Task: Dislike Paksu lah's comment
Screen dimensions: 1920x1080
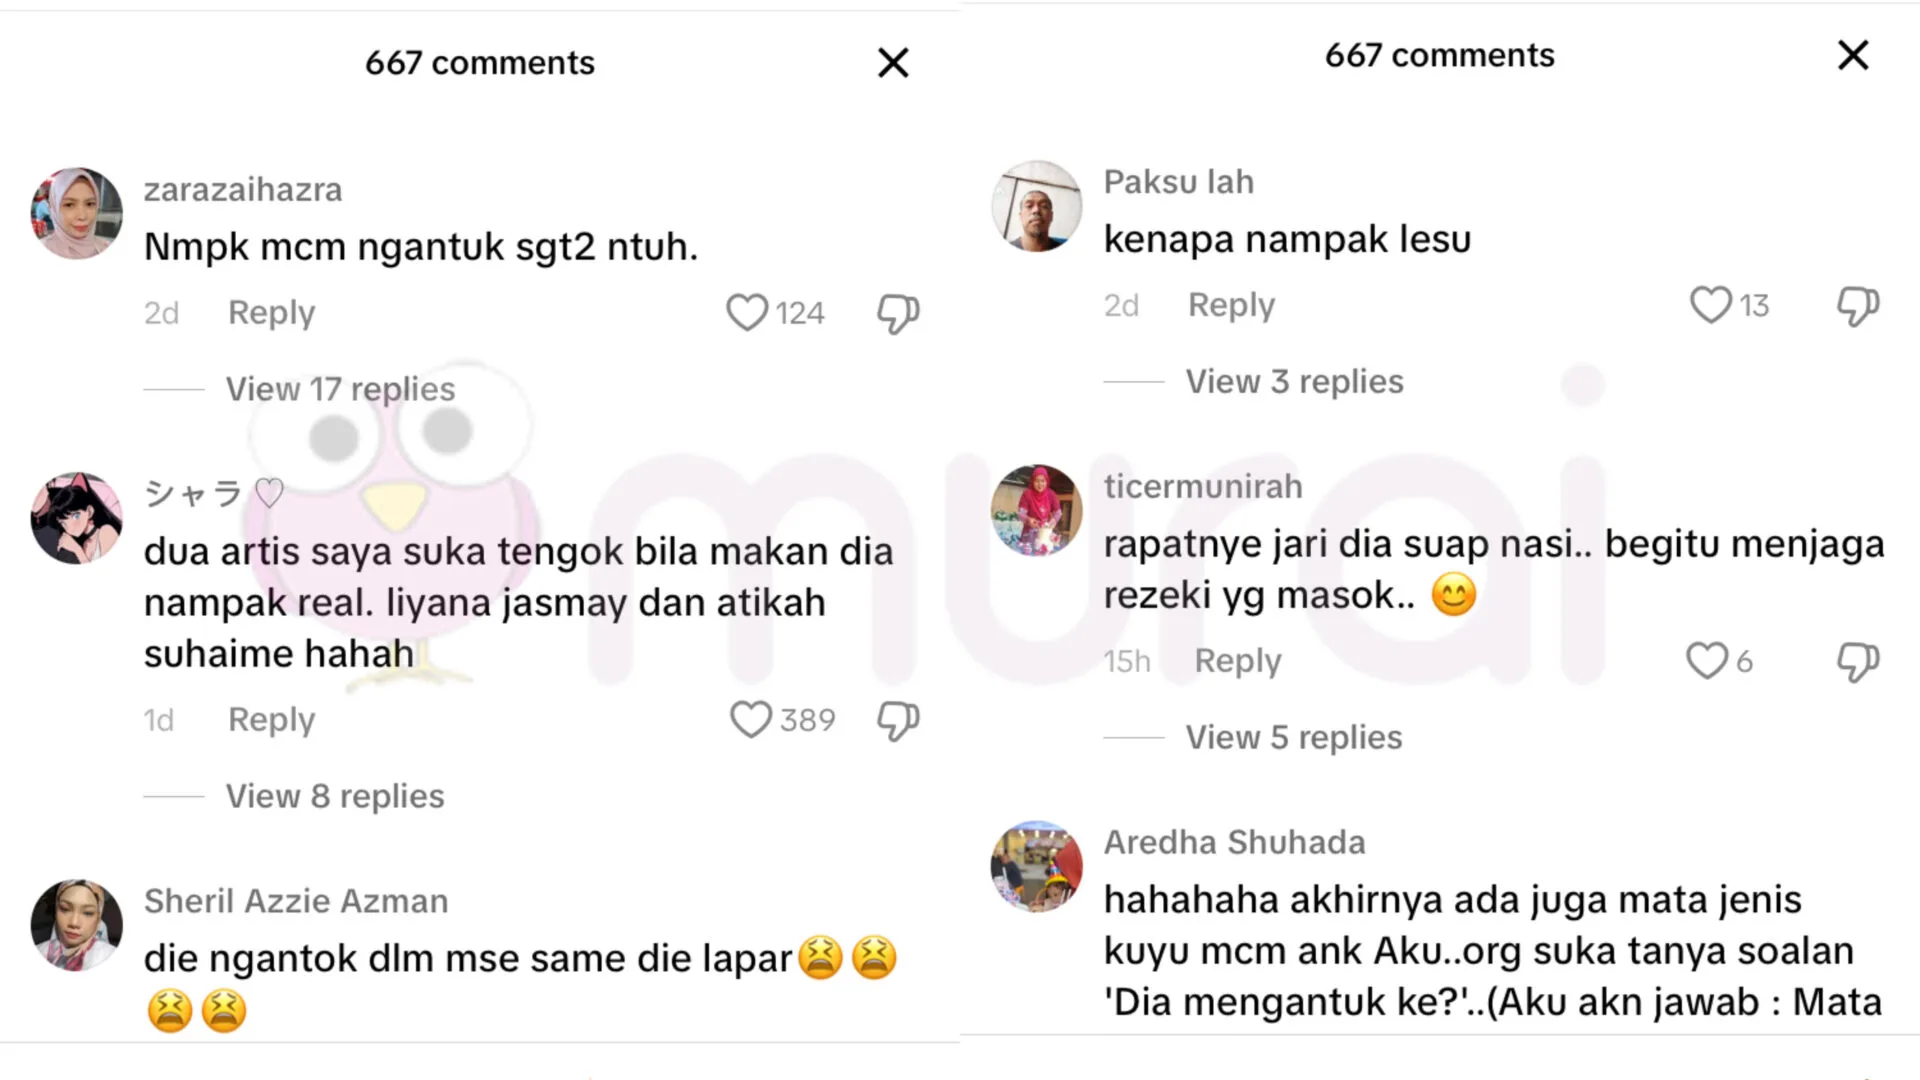Action: [x=1857, y=305]
